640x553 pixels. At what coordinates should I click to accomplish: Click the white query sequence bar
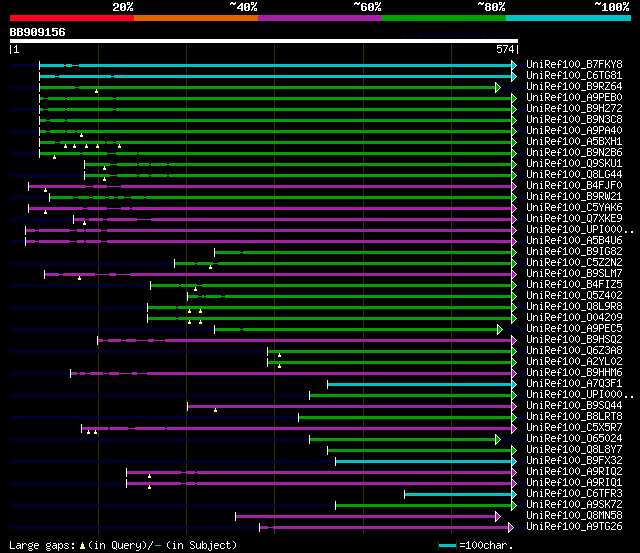pyautogui.click(x=264, y=41)
